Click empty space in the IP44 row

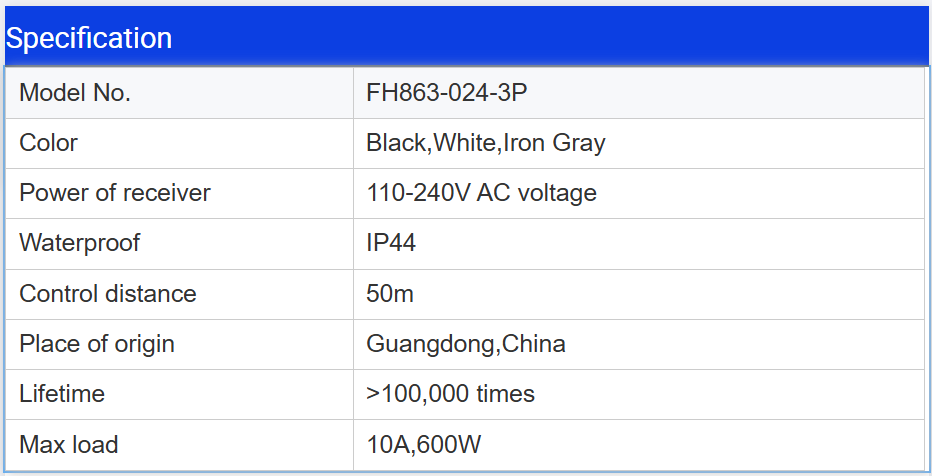[x=700, y=243]
